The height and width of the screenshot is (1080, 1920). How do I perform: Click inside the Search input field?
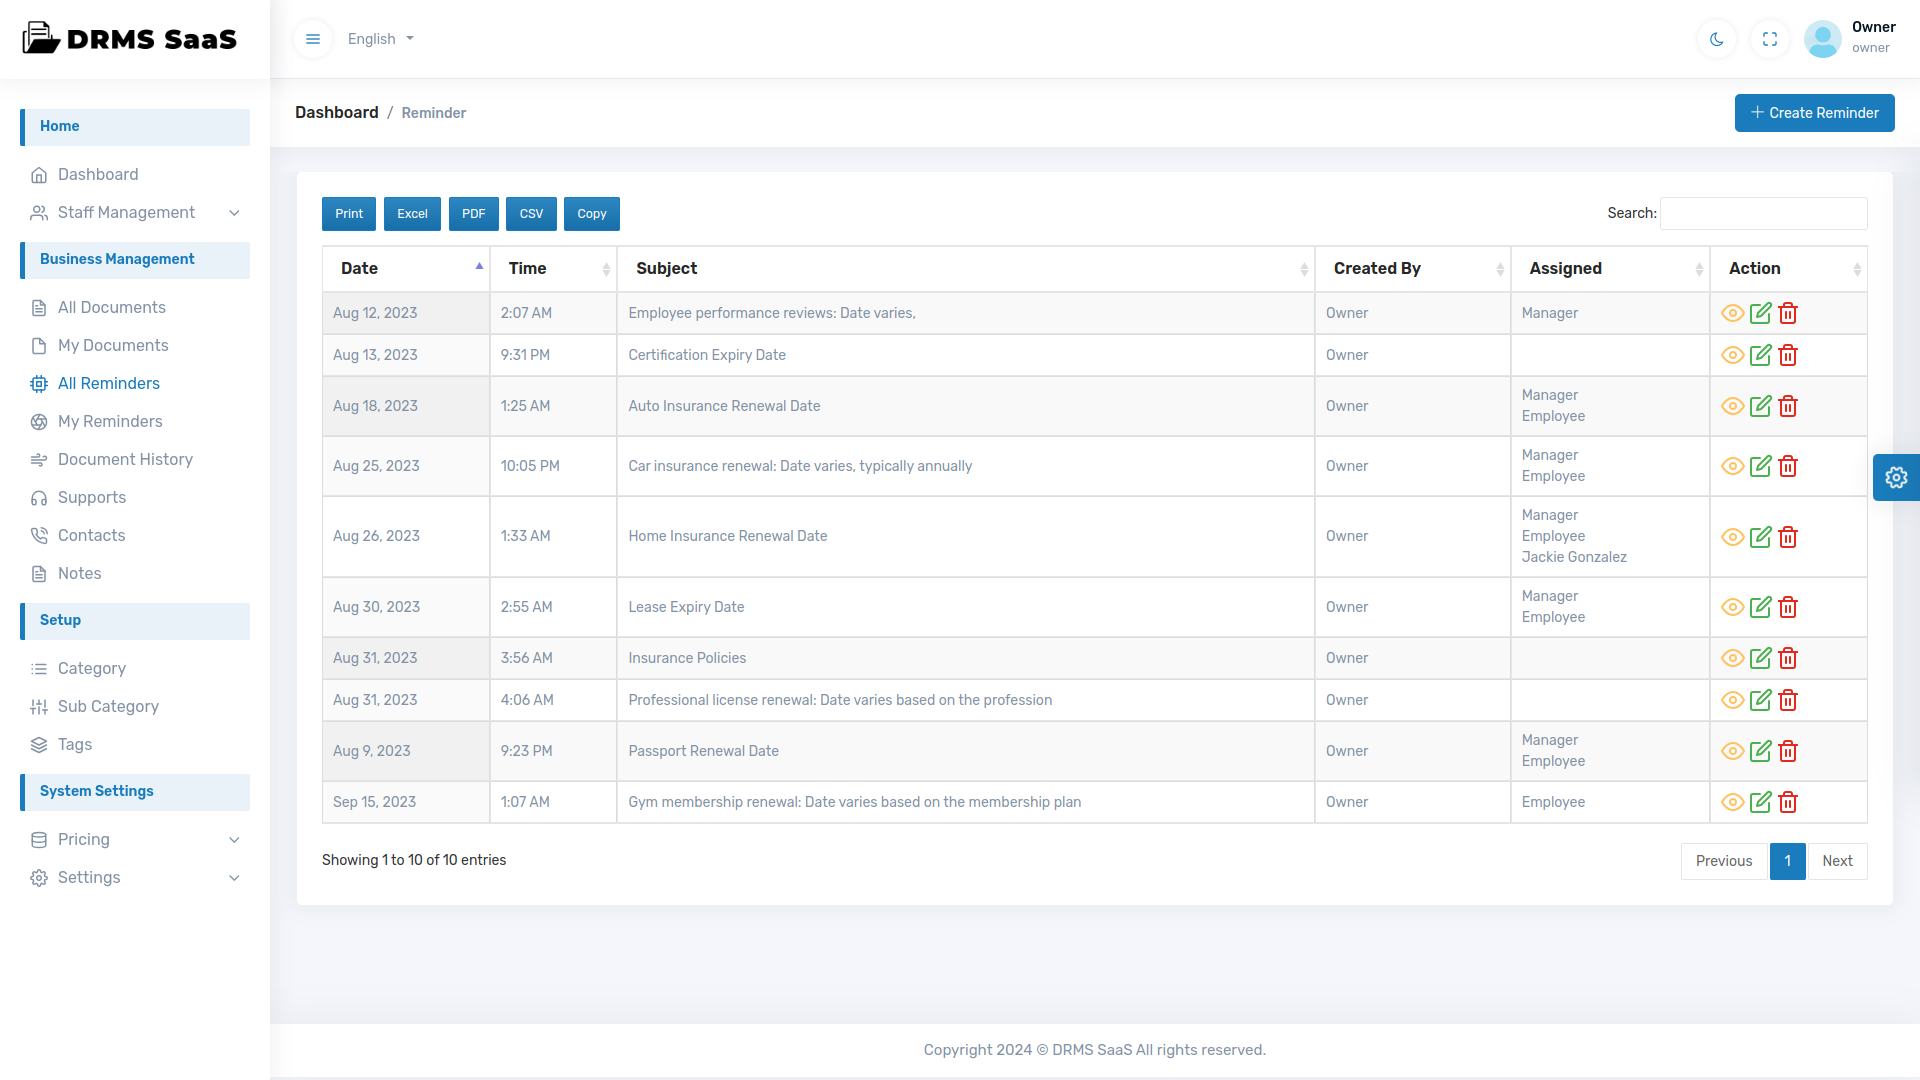pos(1762,213)
